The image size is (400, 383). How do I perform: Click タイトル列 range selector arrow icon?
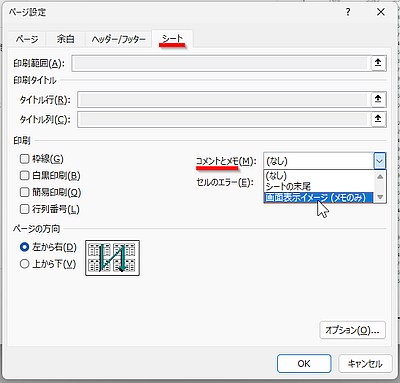tap(378, 119)
